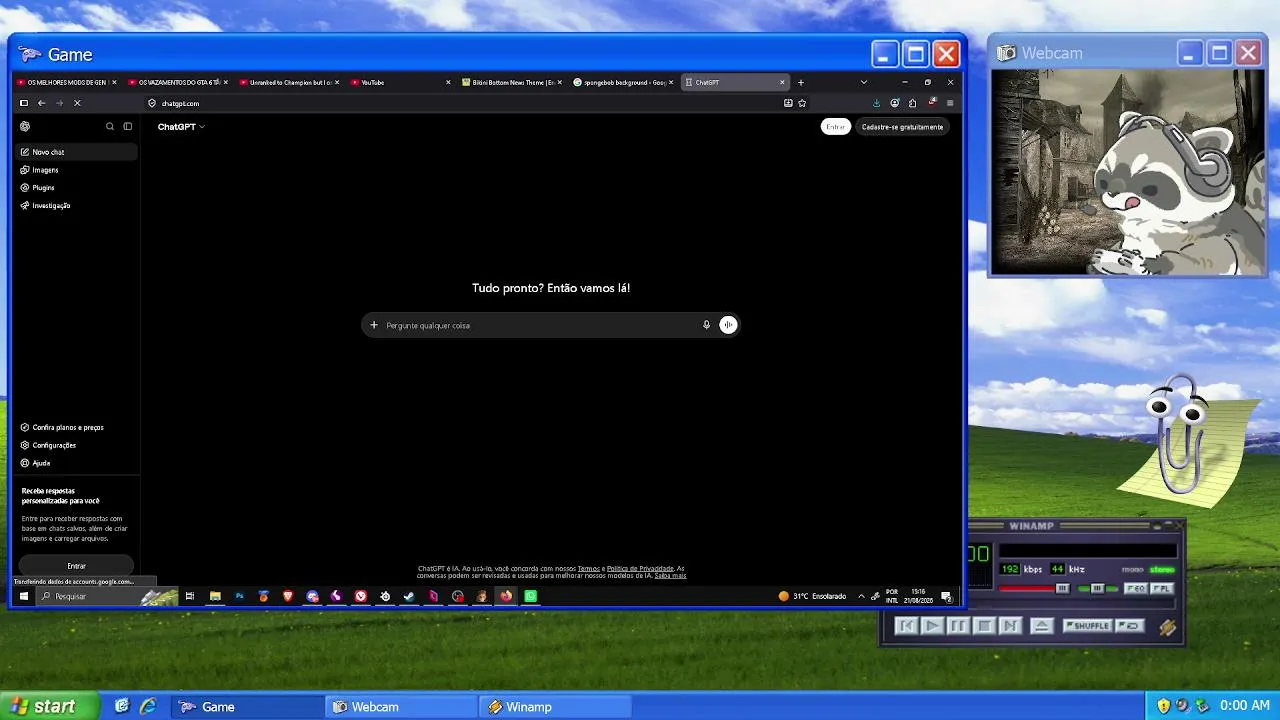This screenshot has width=1280, height=720.
Task: Open the tab search dropdown arrow
Action: (x=864, y=82)
